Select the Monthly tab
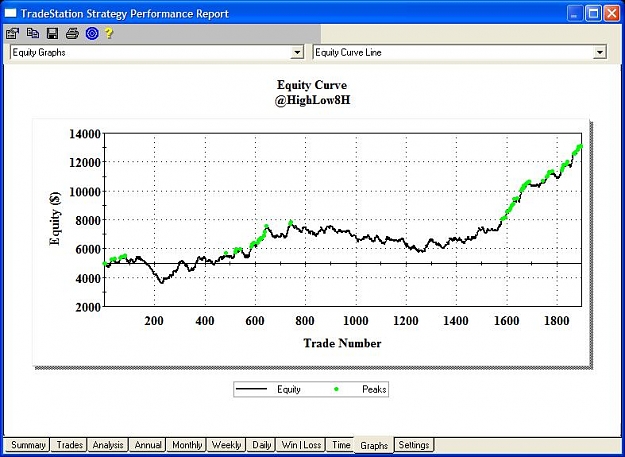This screenshot has width=625, height=457. [x=187, y=445]
